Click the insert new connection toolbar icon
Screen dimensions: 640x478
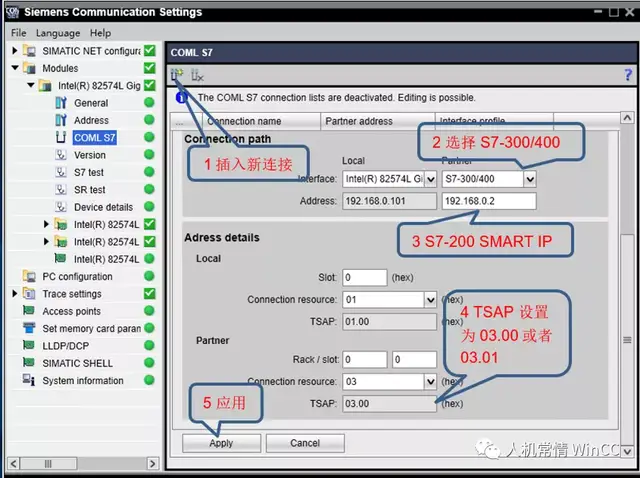coord(177,75)
